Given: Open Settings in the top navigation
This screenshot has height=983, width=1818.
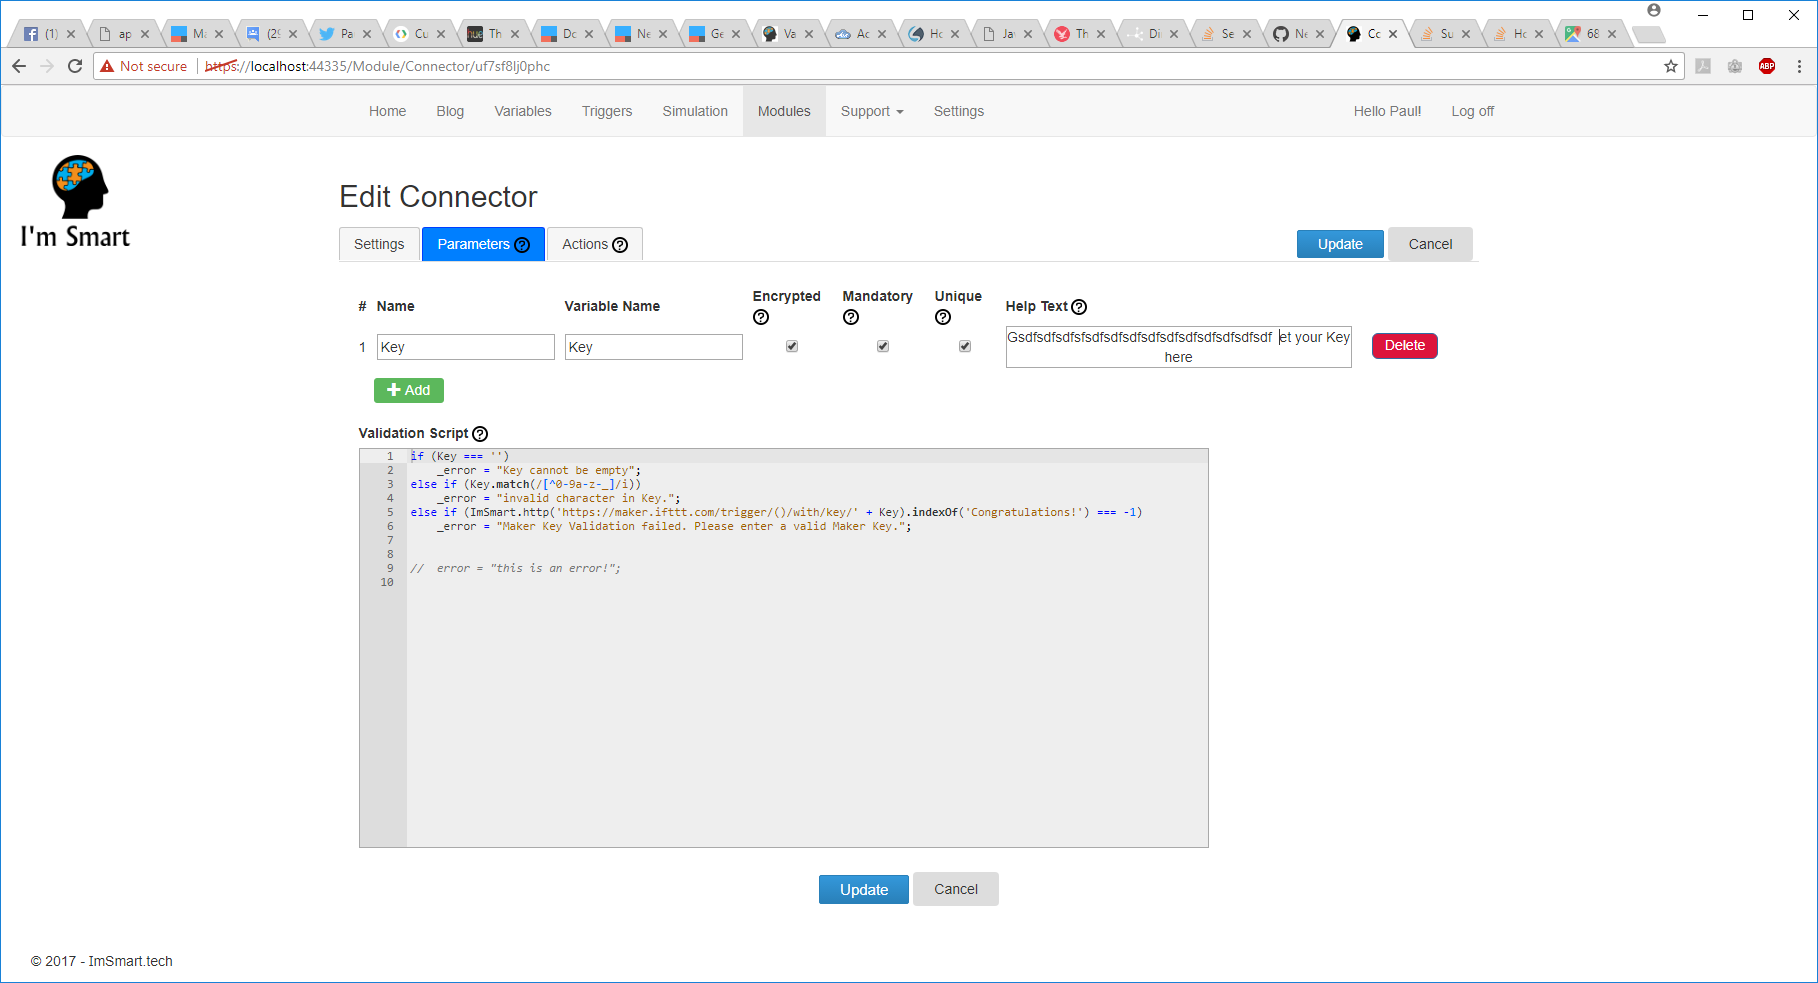Looking at the screenshot, I should click(x=959, y=111).
